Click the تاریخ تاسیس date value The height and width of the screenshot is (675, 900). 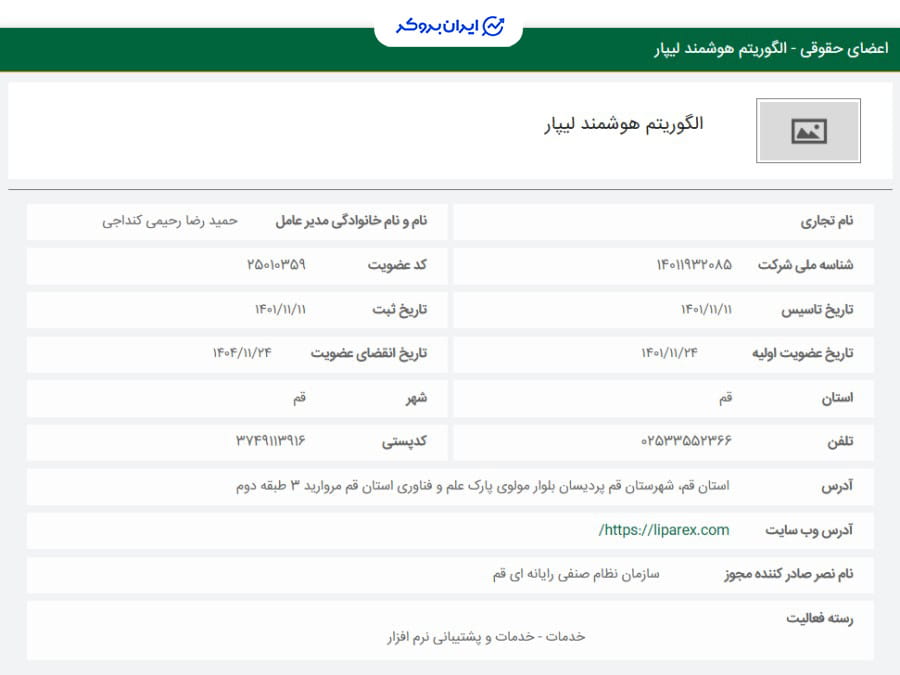coord(707,309)
